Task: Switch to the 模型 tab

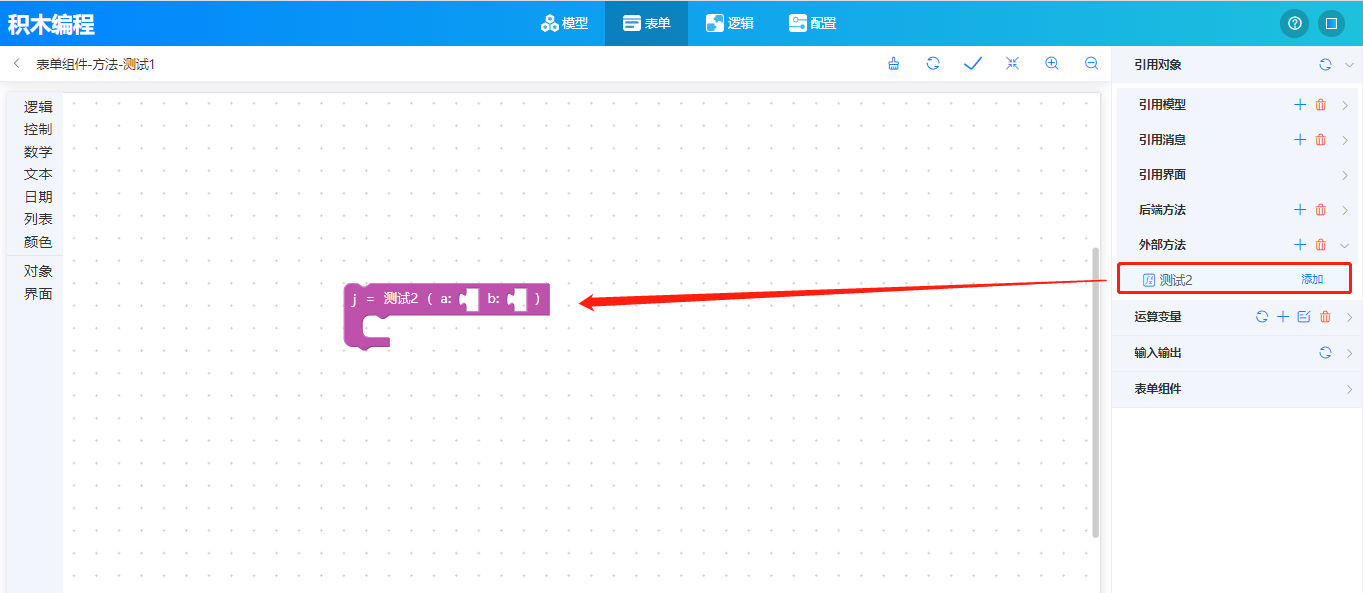Action: (x=564, y=23)
